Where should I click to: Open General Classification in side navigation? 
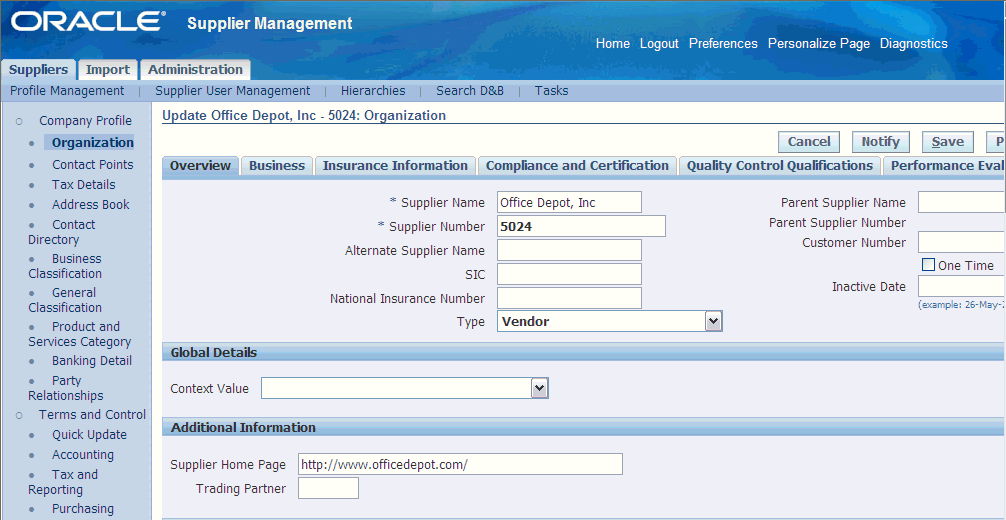pyautogui.click(x=65, y=300)
